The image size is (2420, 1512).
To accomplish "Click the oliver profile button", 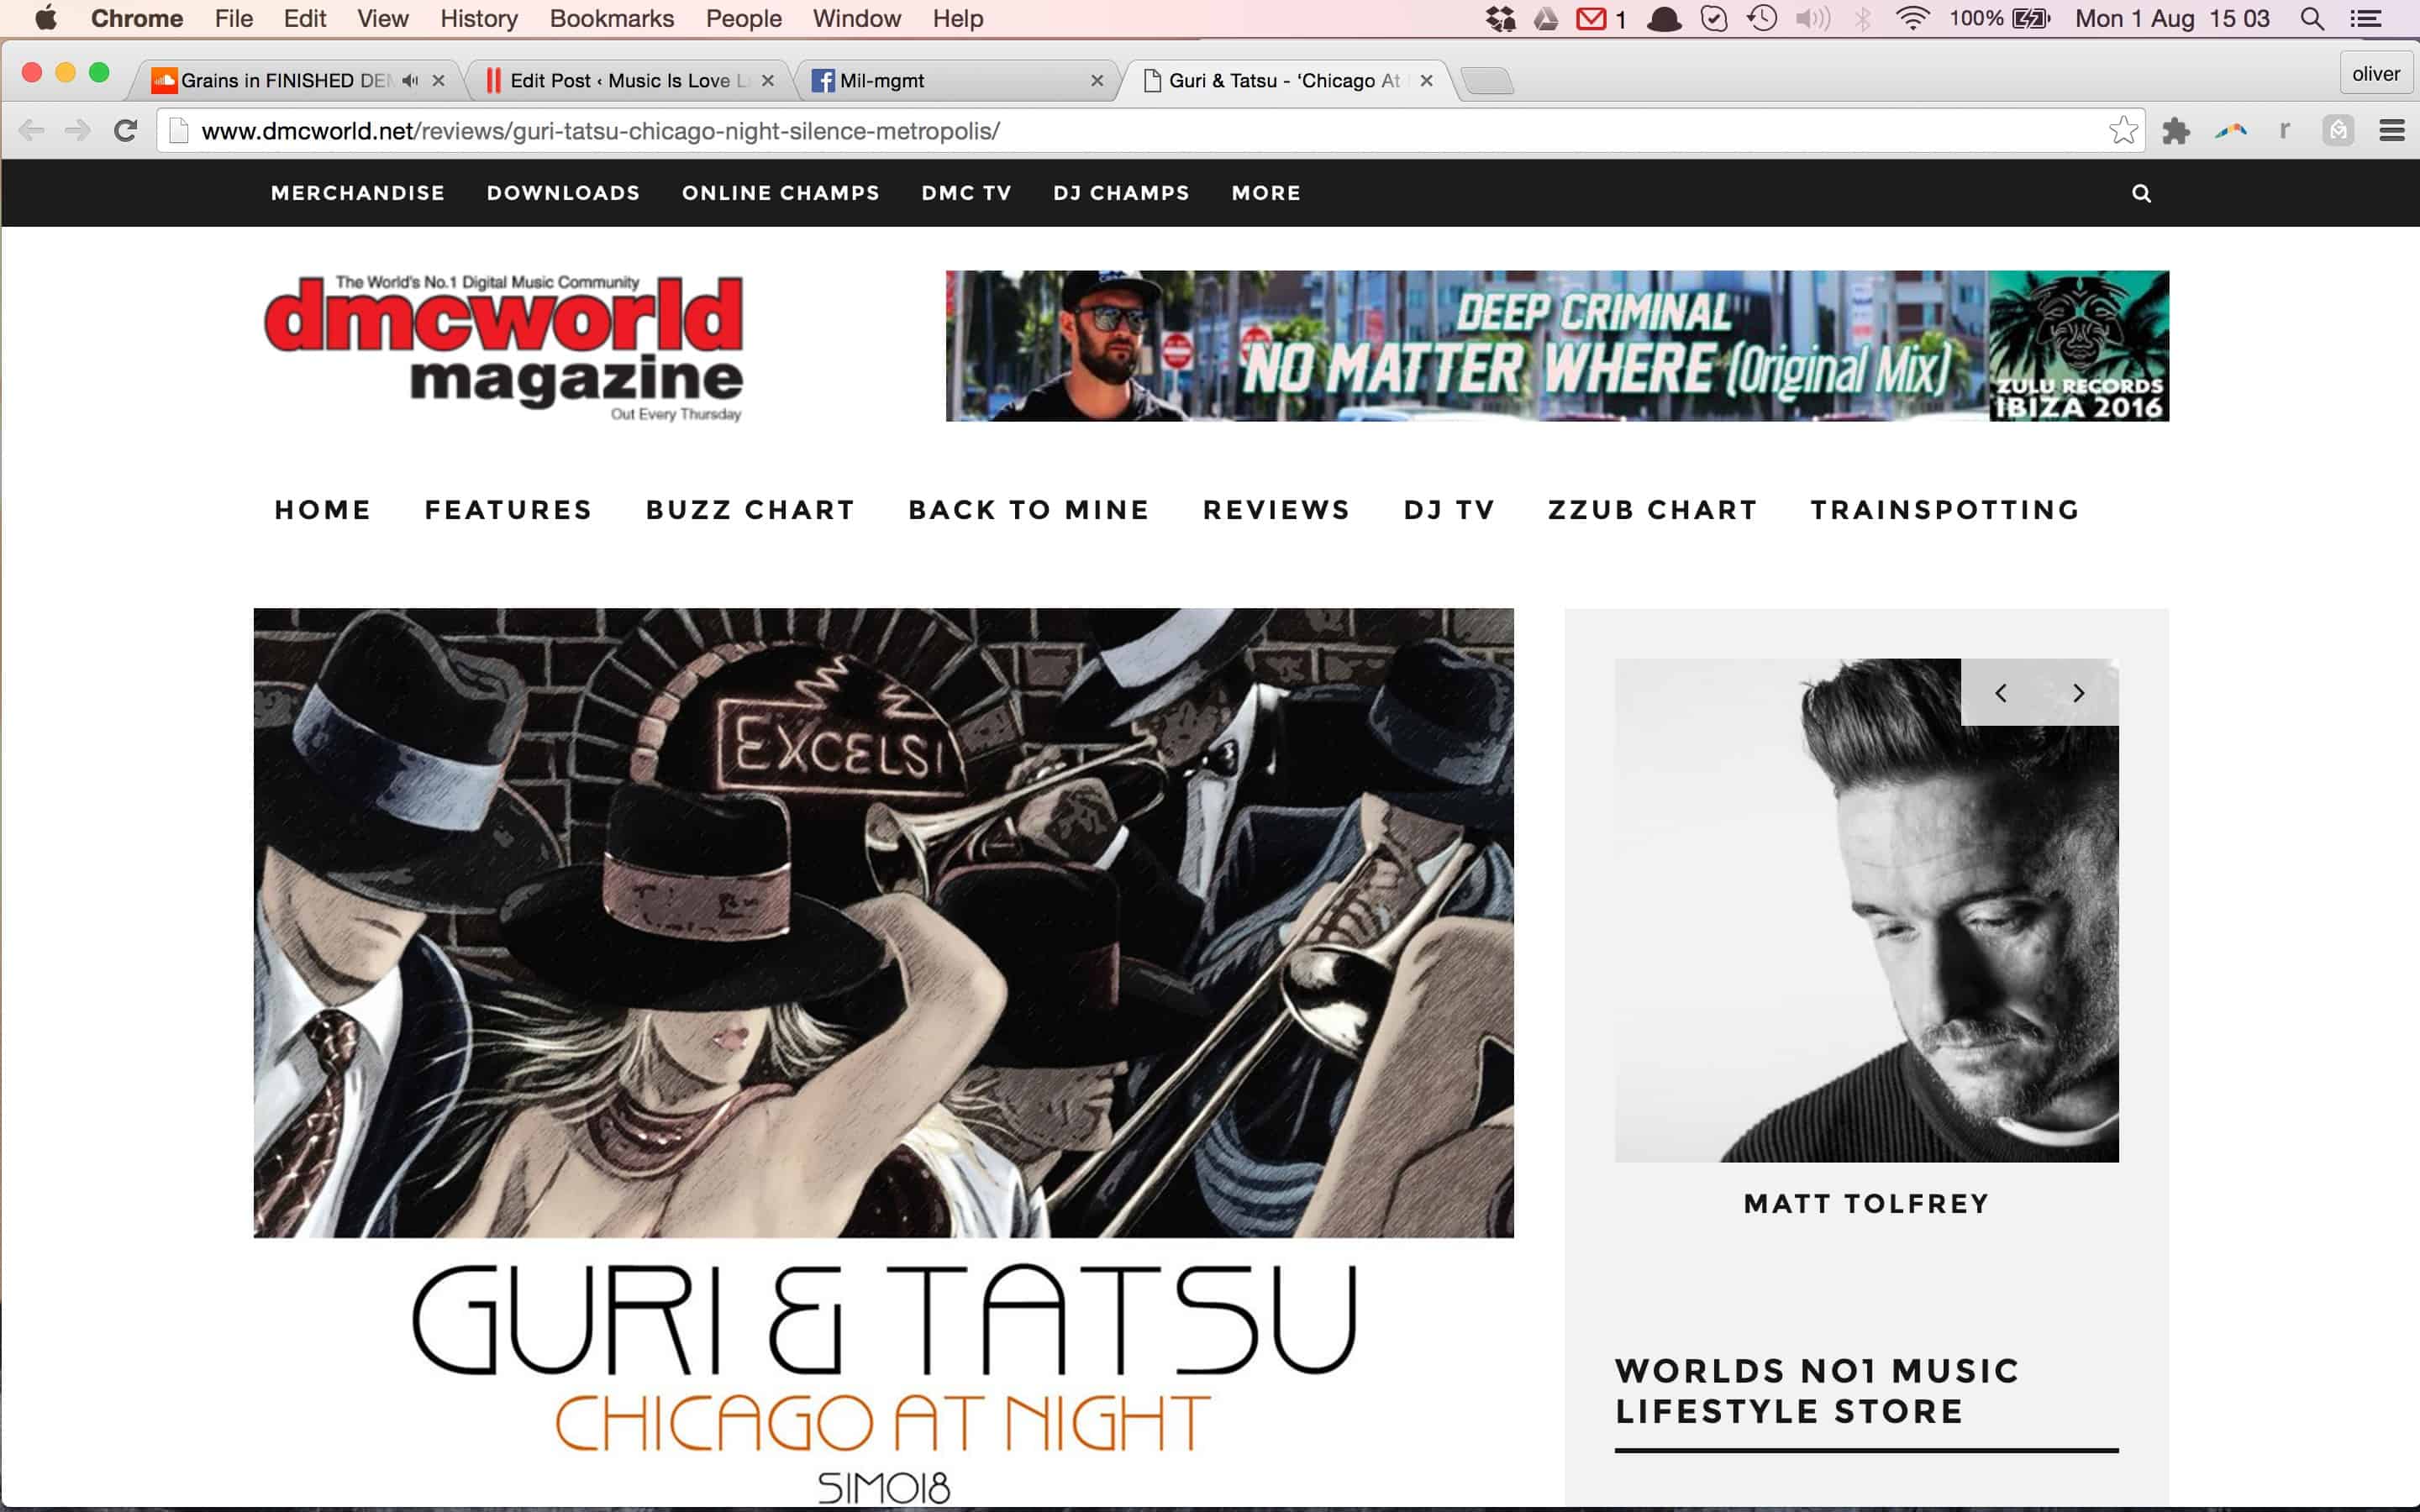I will (x=2376, y=74).
